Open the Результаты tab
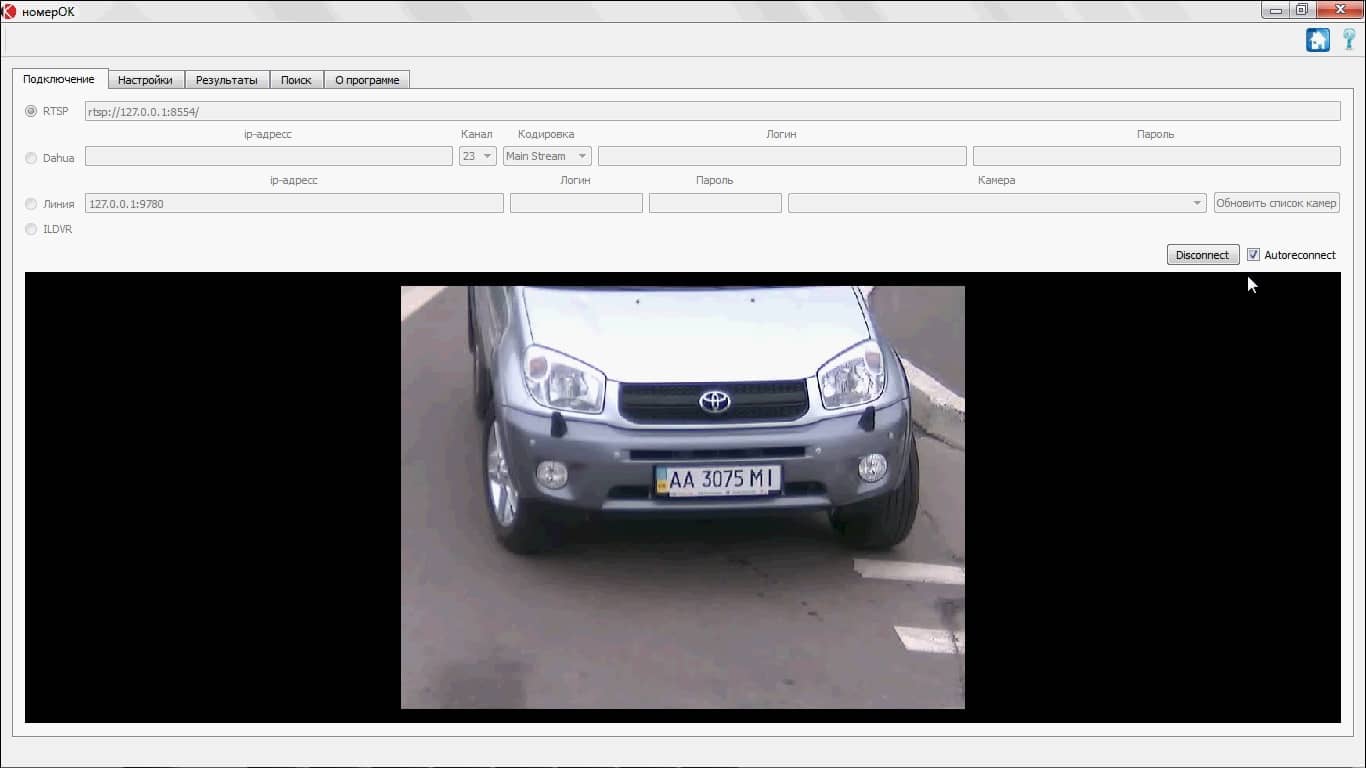1366x768 pixels. (x=227, y=80)
